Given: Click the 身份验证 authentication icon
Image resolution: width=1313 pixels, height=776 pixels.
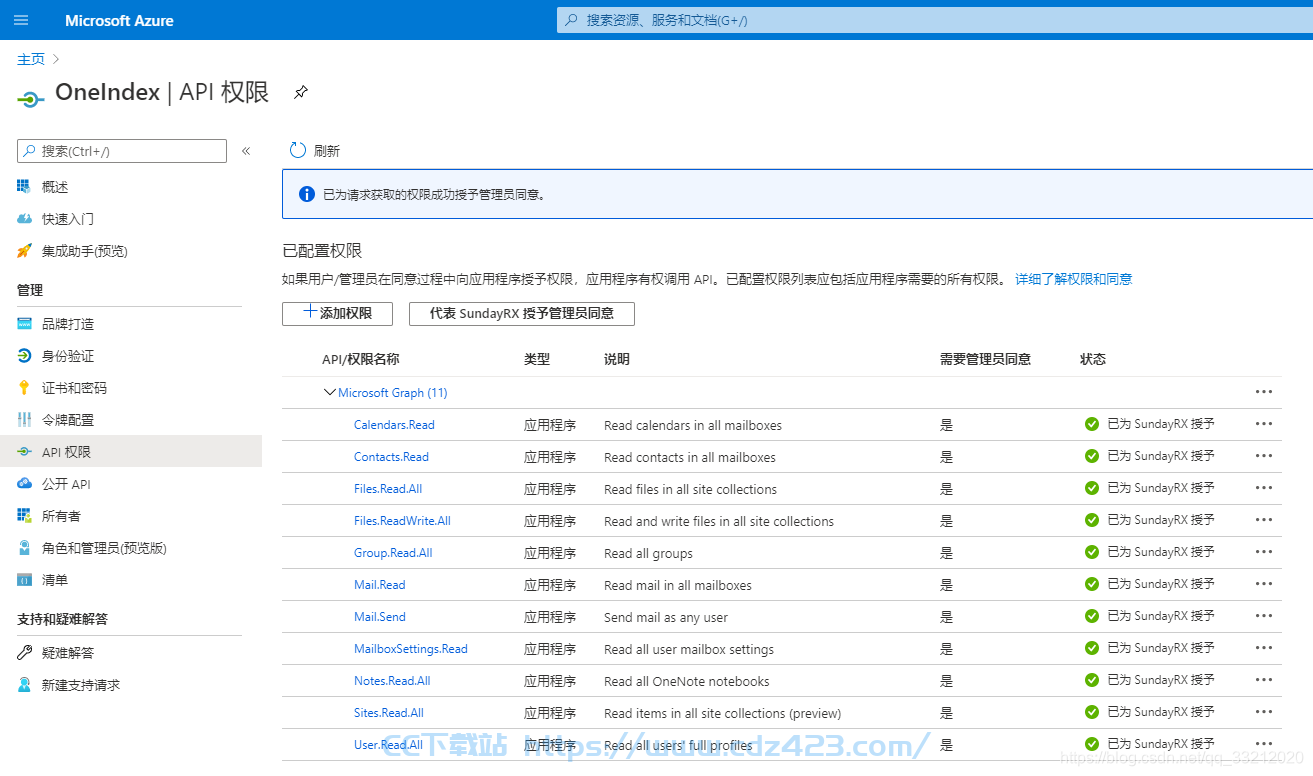Looking at the screenshot, I should pos(24,356).
